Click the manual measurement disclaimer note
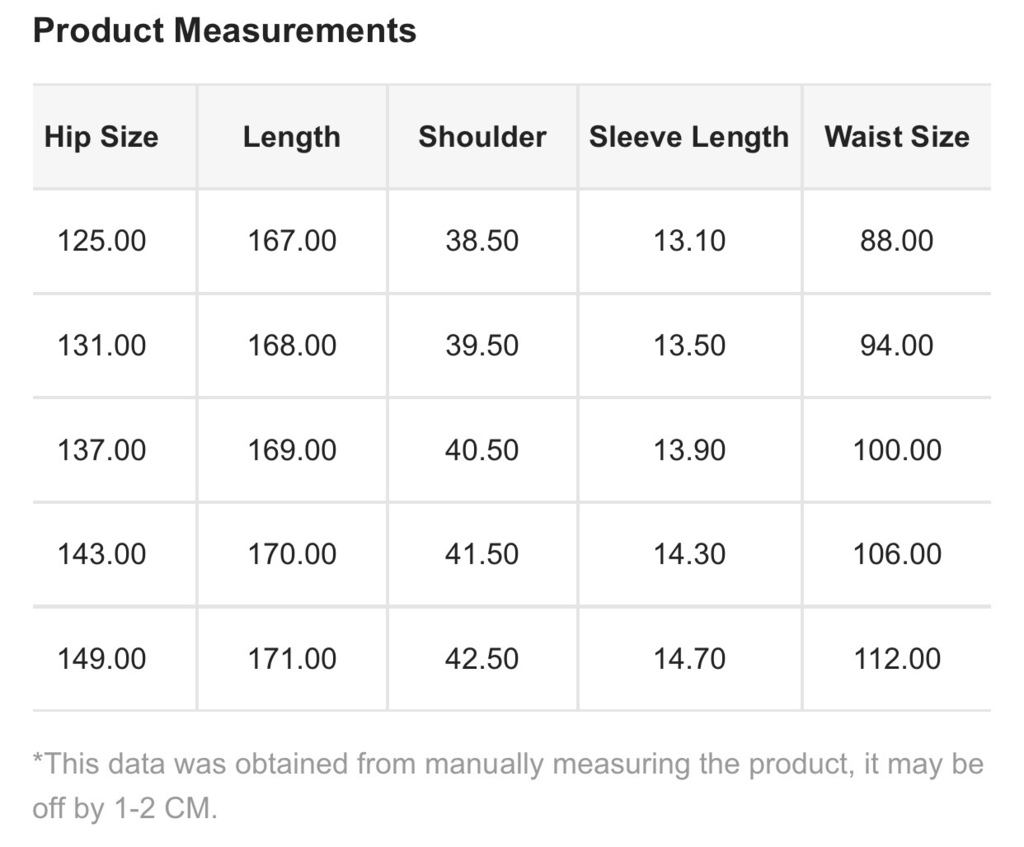Screen dimensions: 1024x847 tap(508, 786)
